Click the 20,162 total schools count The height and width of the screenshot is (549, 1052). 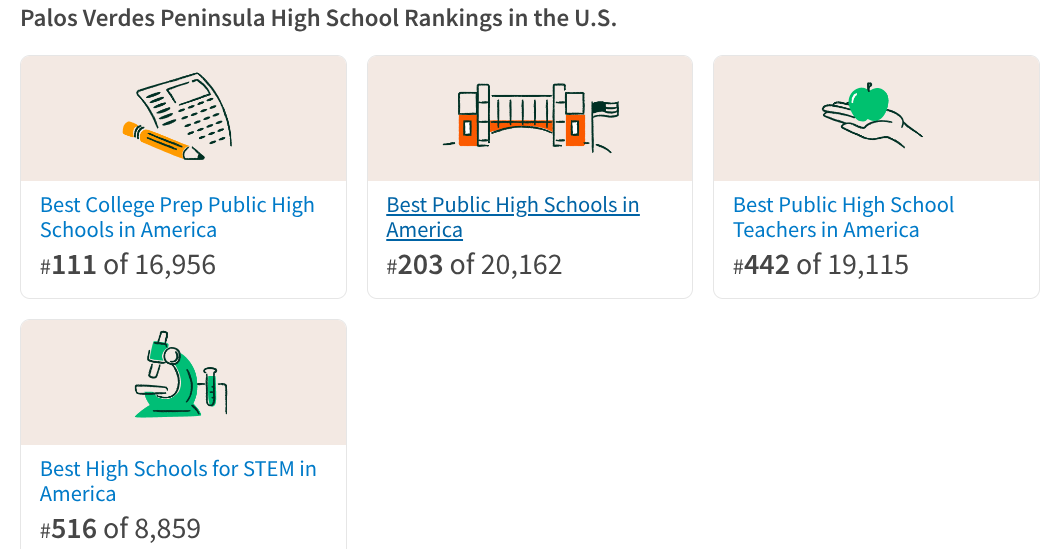tap(520, 265)
